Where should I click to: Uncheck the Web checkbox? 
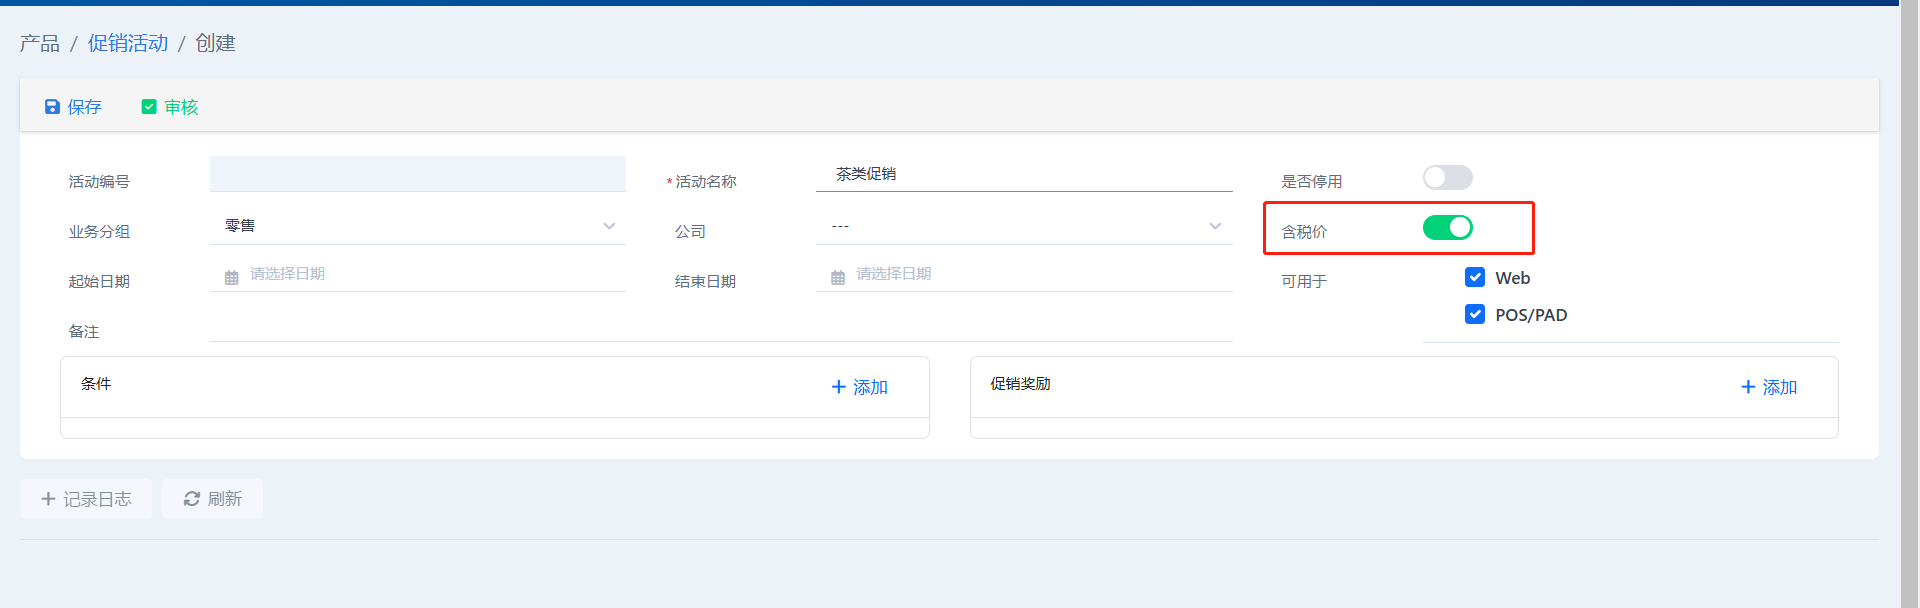point(1475,277)
